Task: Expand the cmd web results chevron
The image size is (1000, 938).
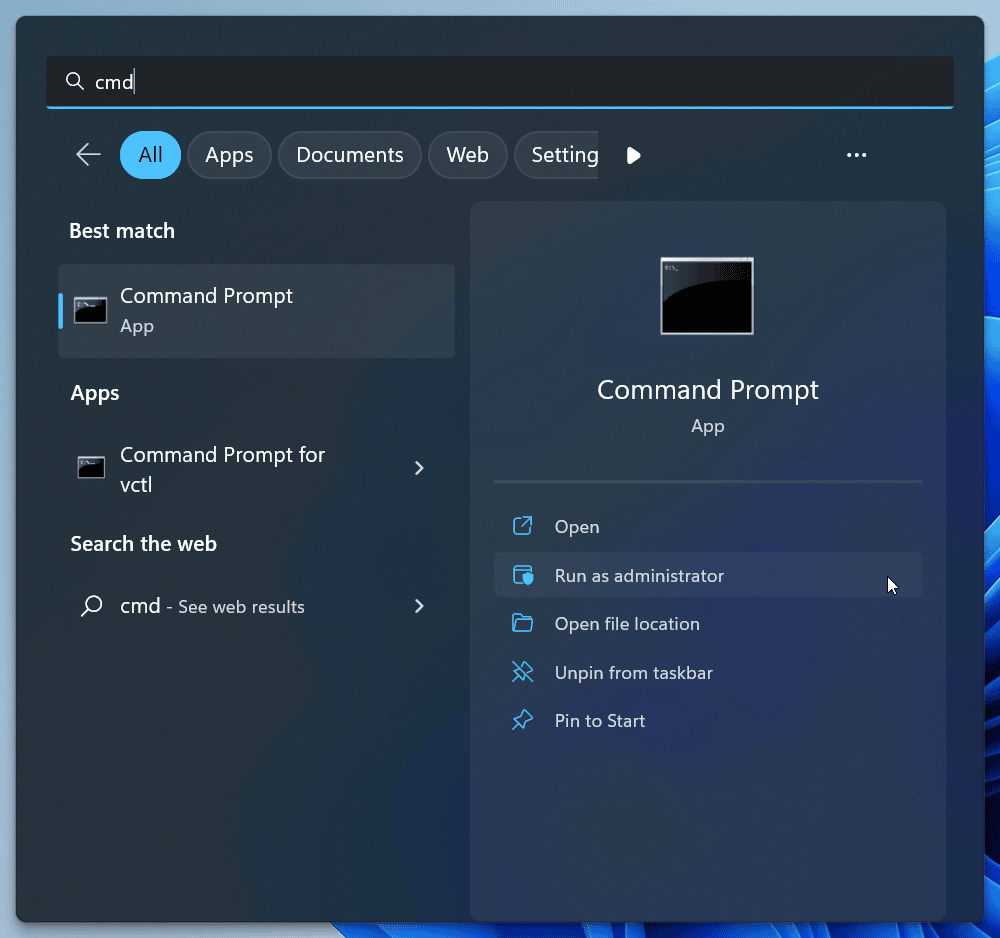Action: click(419, 606)
